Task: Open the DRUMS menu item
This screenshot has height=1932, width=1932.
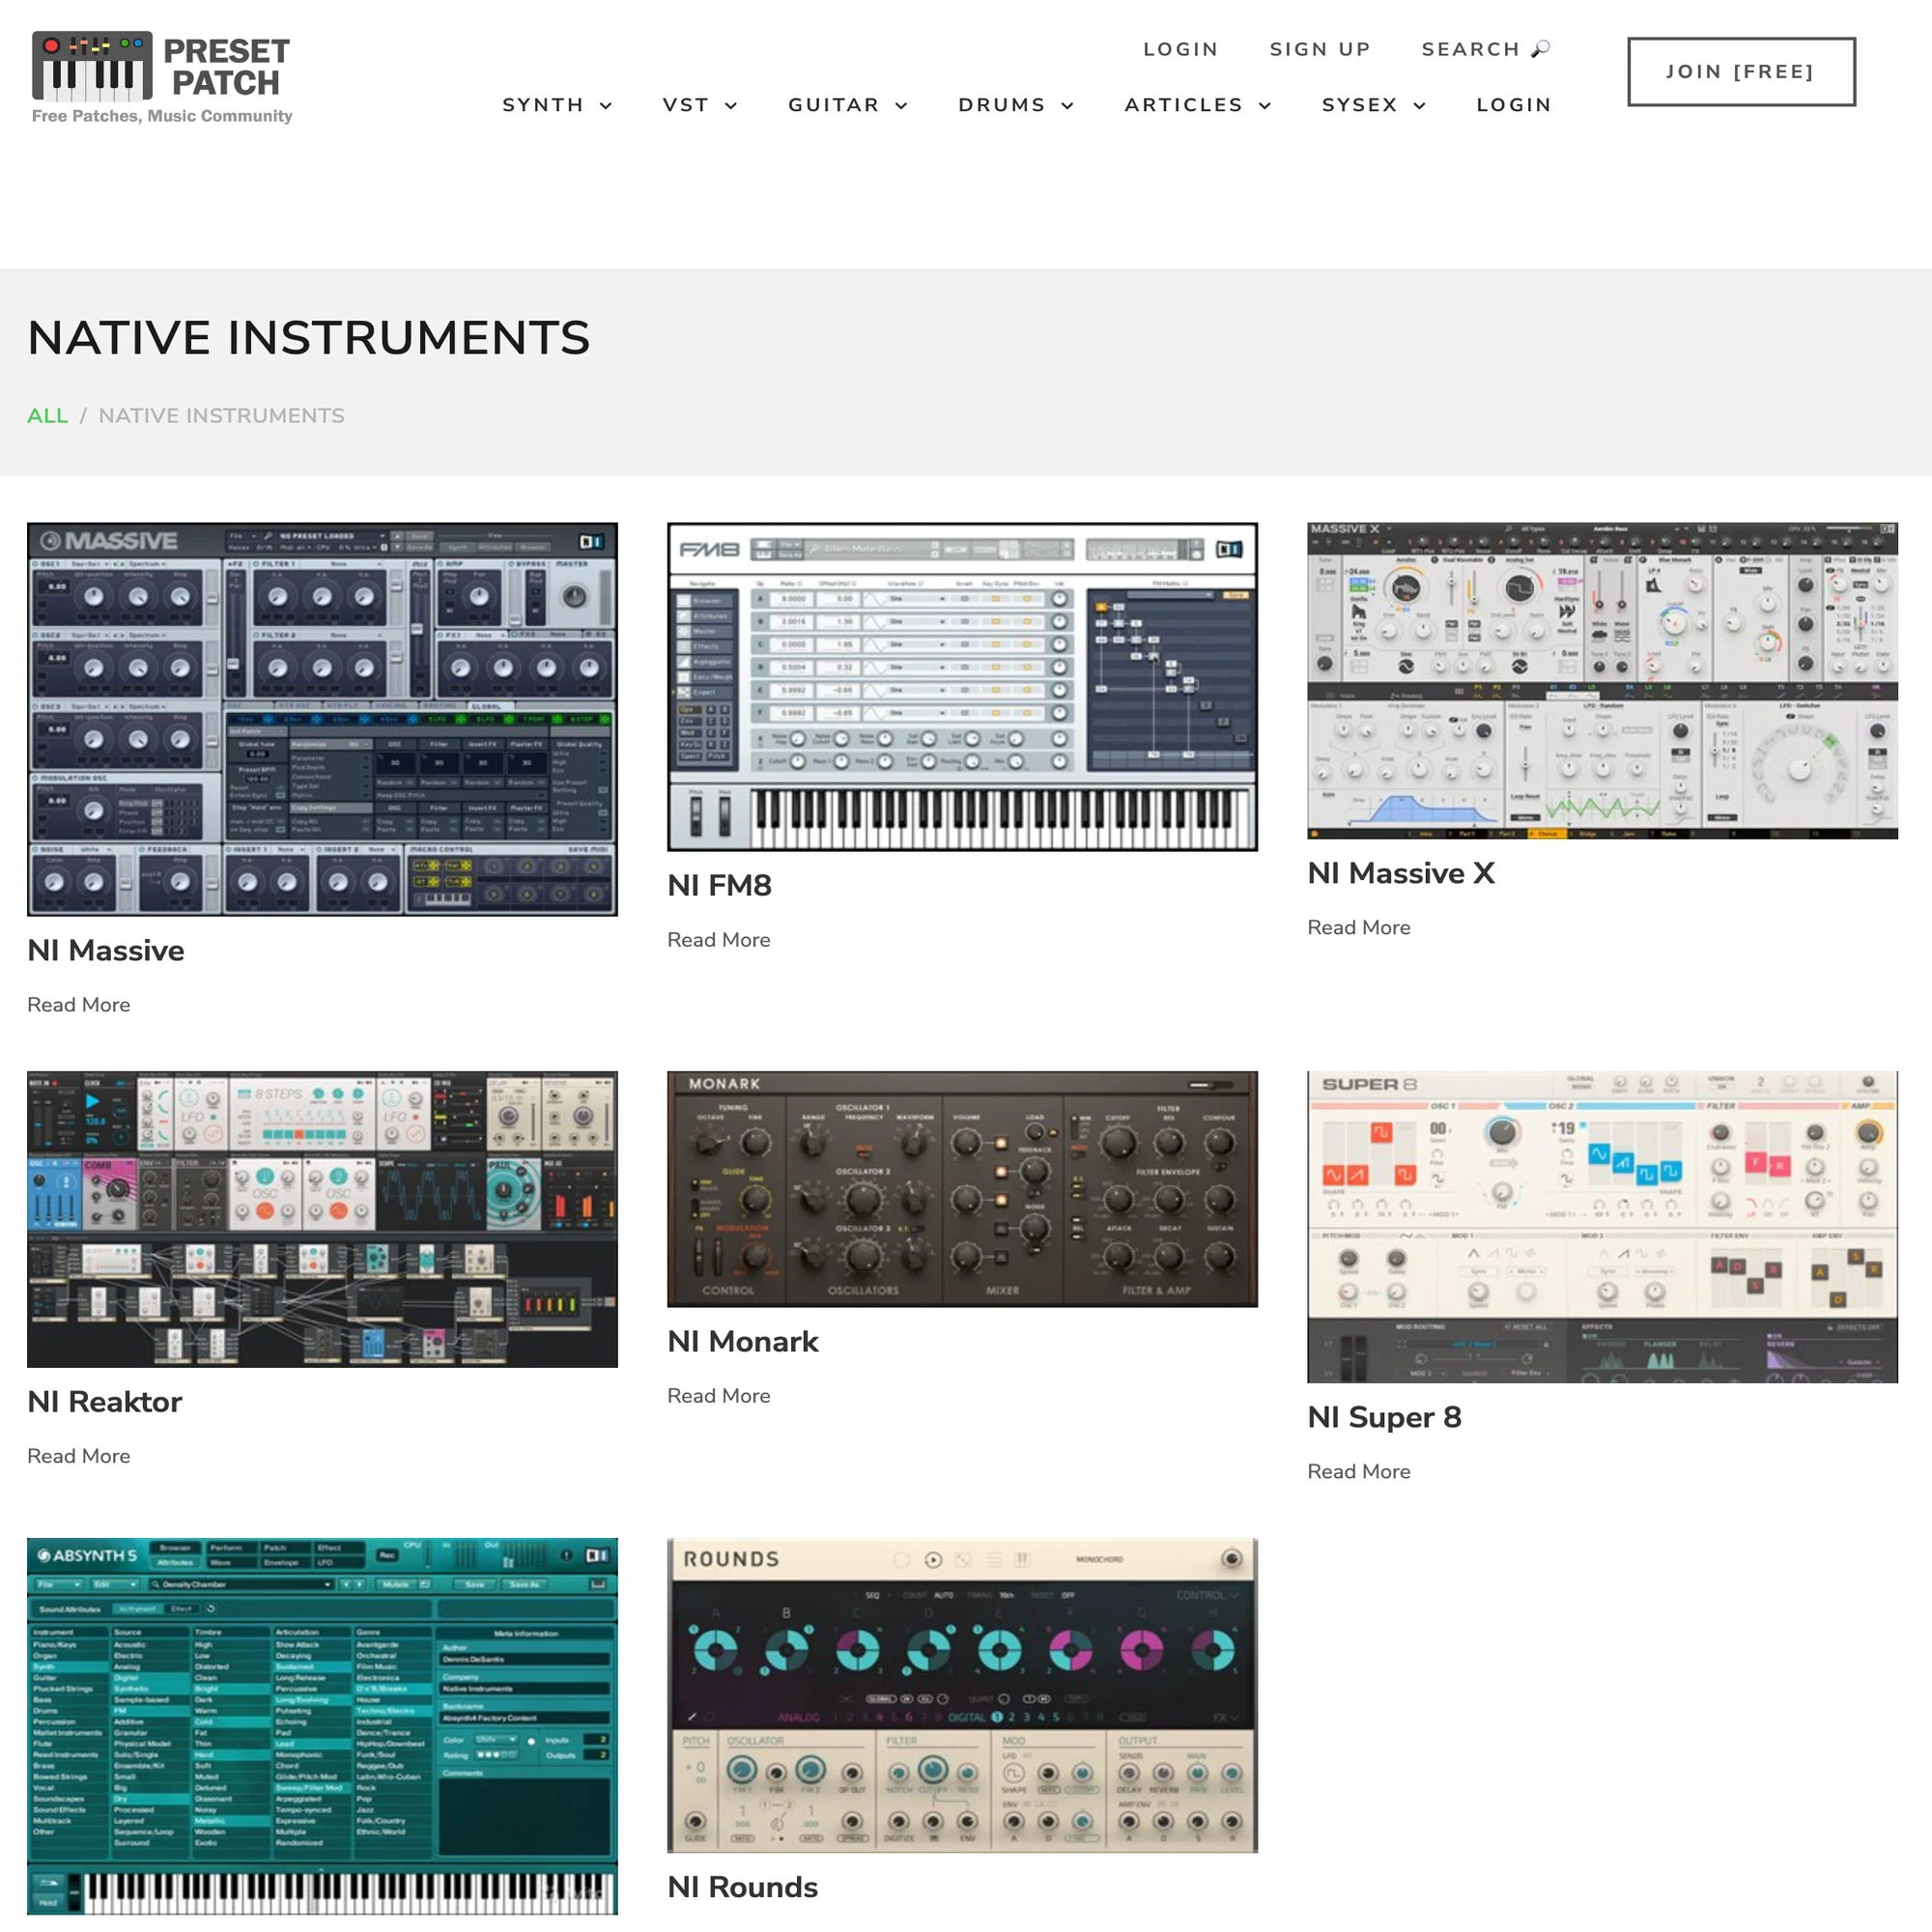Action: tap(1002, 105)
